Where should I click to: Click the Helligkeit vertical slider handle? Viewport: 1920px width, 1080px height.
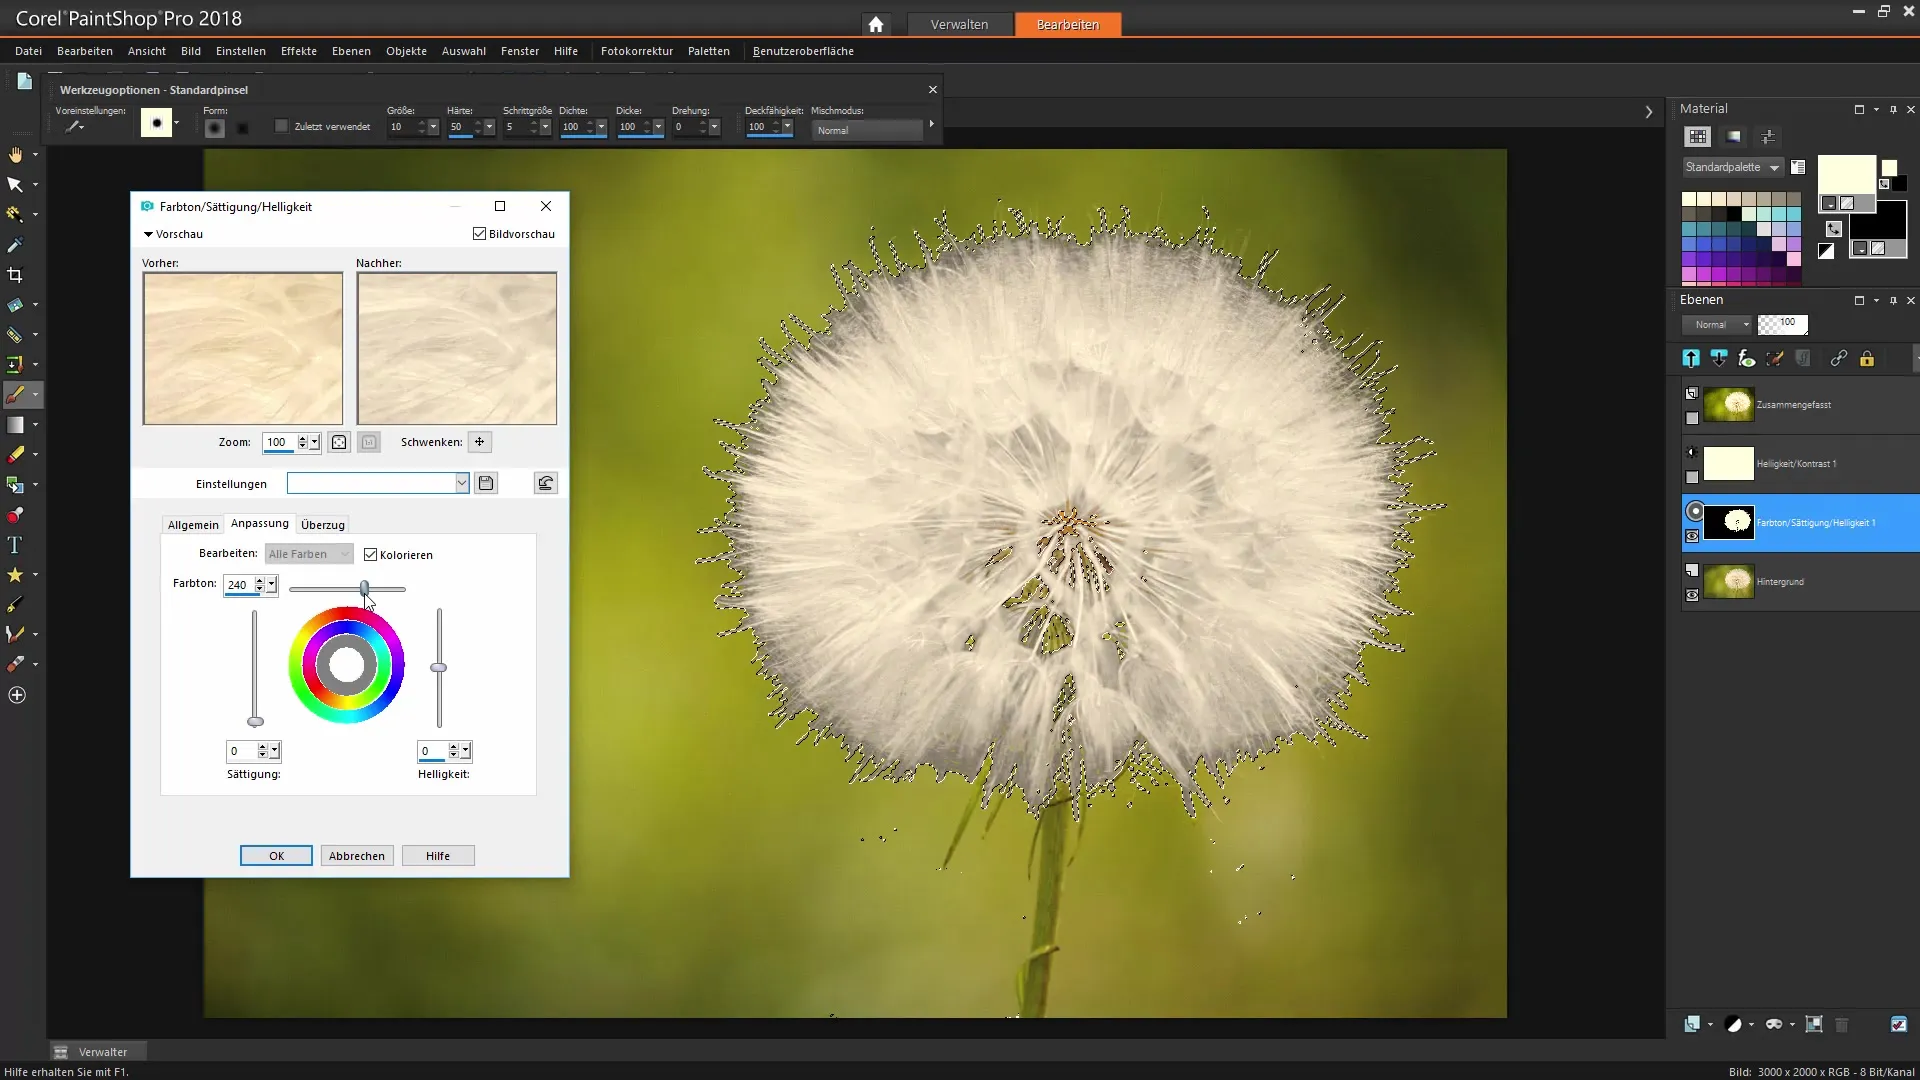point(438,667)
